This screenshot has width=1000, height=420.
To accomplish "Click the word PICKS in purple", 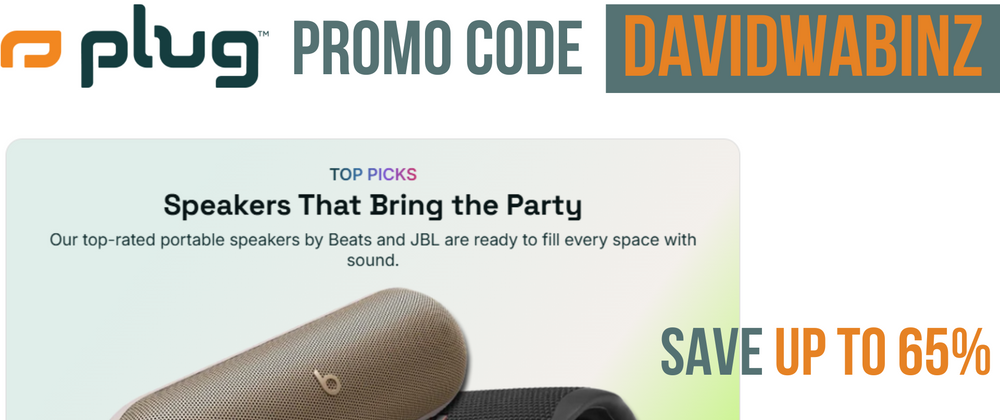I will [x=392, y=174].
